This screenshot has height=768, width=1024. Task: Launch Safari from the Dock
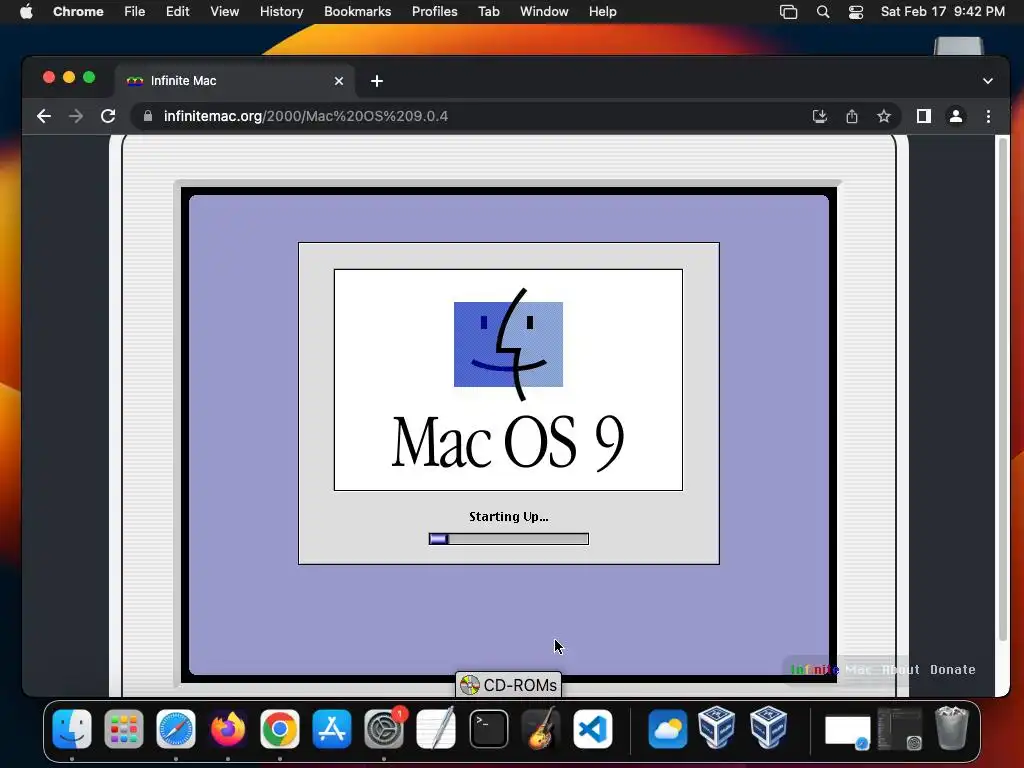pyautogui.click(x=176, y=729)
